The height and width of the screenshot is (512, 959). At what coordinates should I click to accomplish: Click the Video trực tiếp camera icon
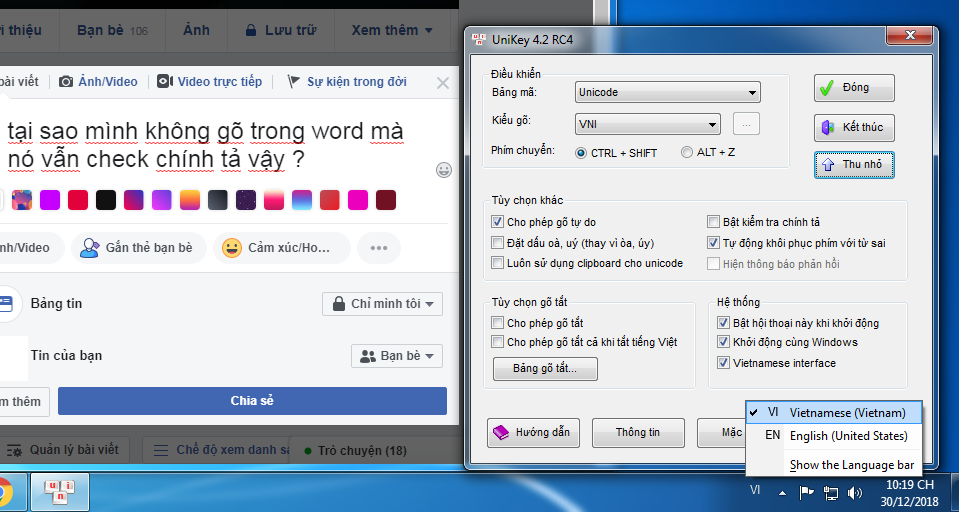(165, 81)
